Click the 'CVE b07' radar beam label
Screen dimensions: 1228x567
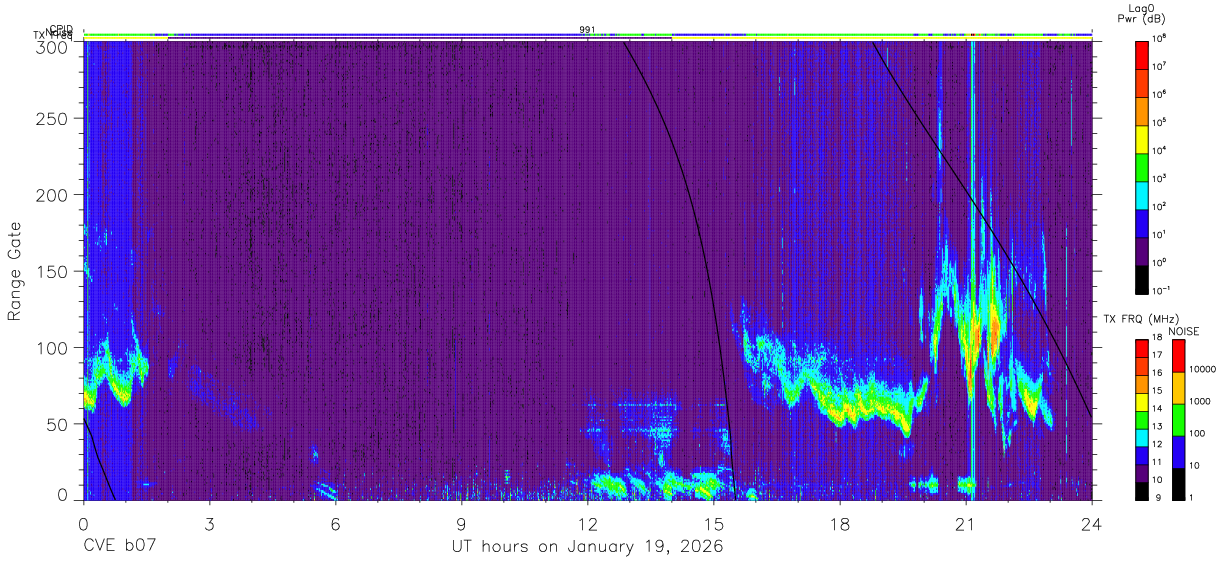[120, 547]
